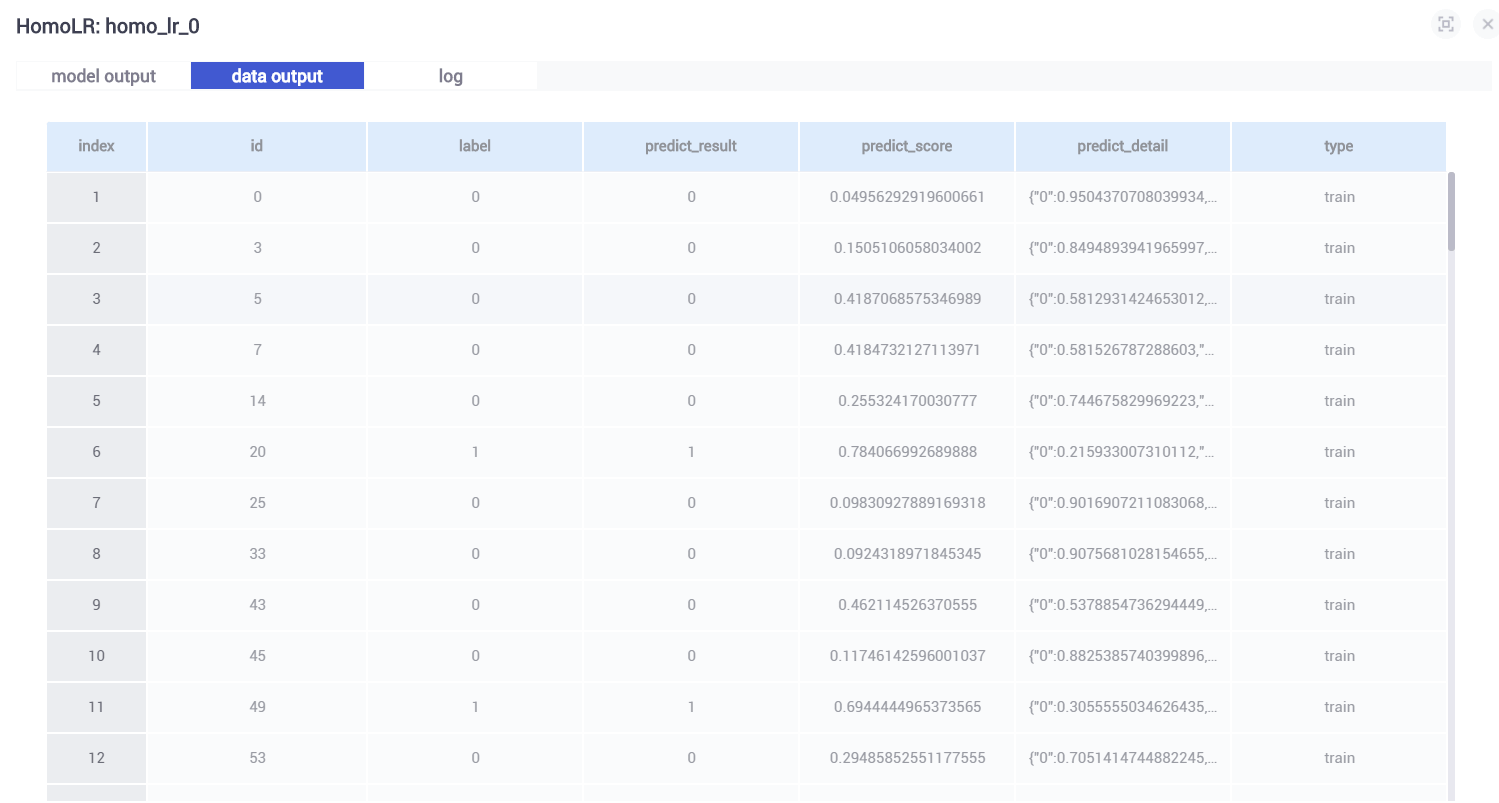
Task: Select predict_score 0.784066992689888
Action: (907, 452)
